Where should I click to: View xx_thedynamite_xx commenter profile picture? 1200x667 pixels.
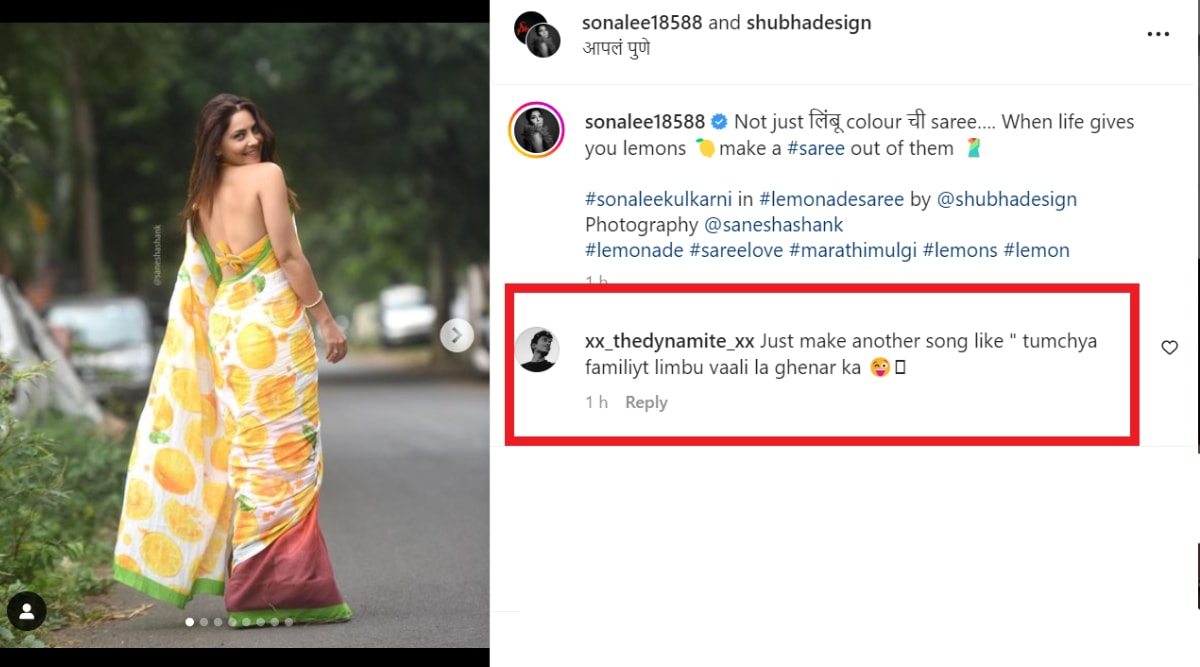tap(537, 349)
